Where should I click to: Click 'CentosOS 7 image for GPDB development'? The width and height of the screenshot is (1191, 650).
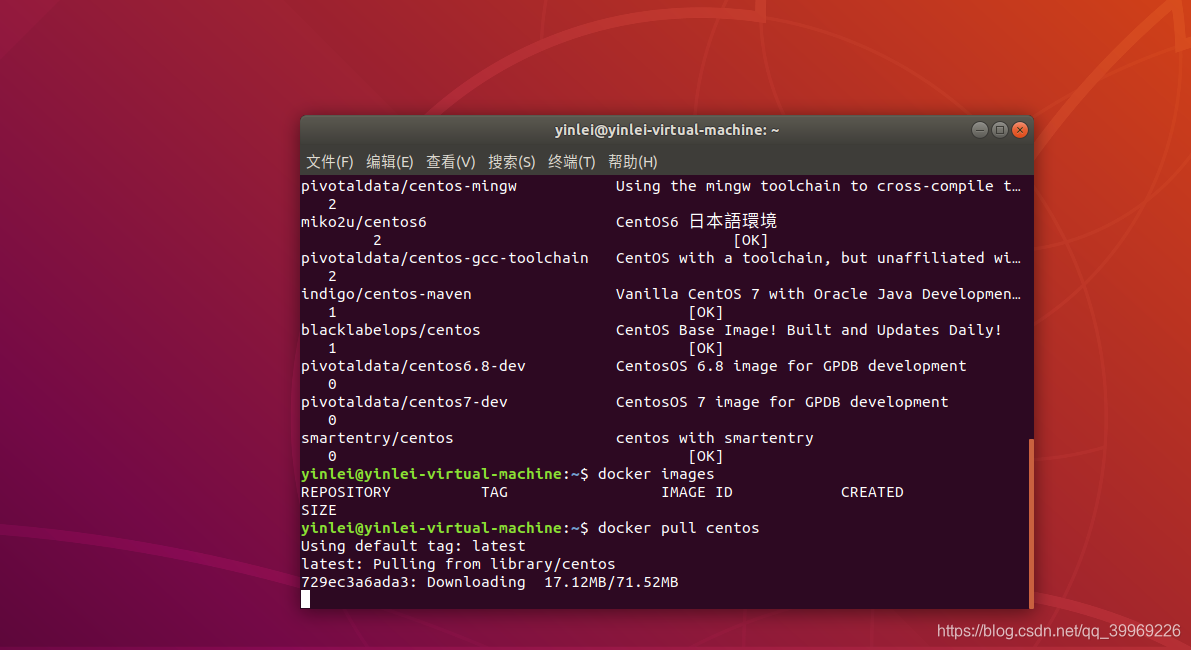pos(782,402)
